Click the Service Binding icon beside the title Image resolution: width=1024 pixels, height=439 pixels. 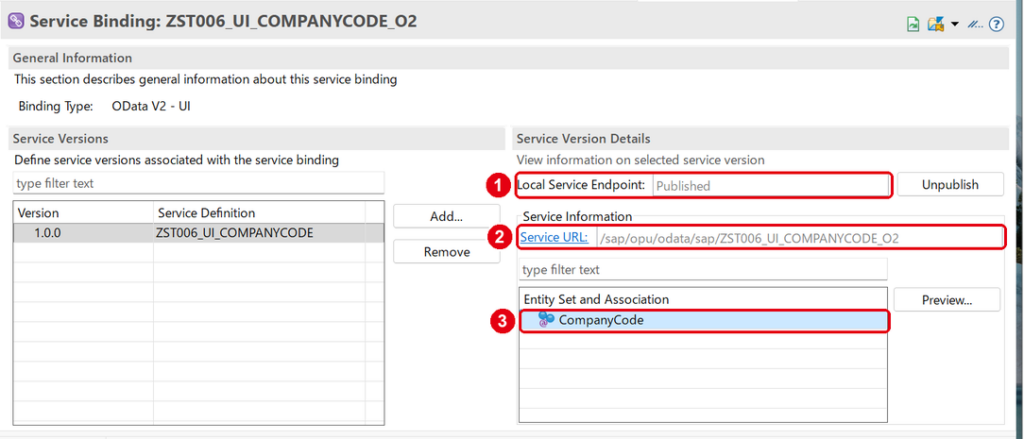point(16,22)
